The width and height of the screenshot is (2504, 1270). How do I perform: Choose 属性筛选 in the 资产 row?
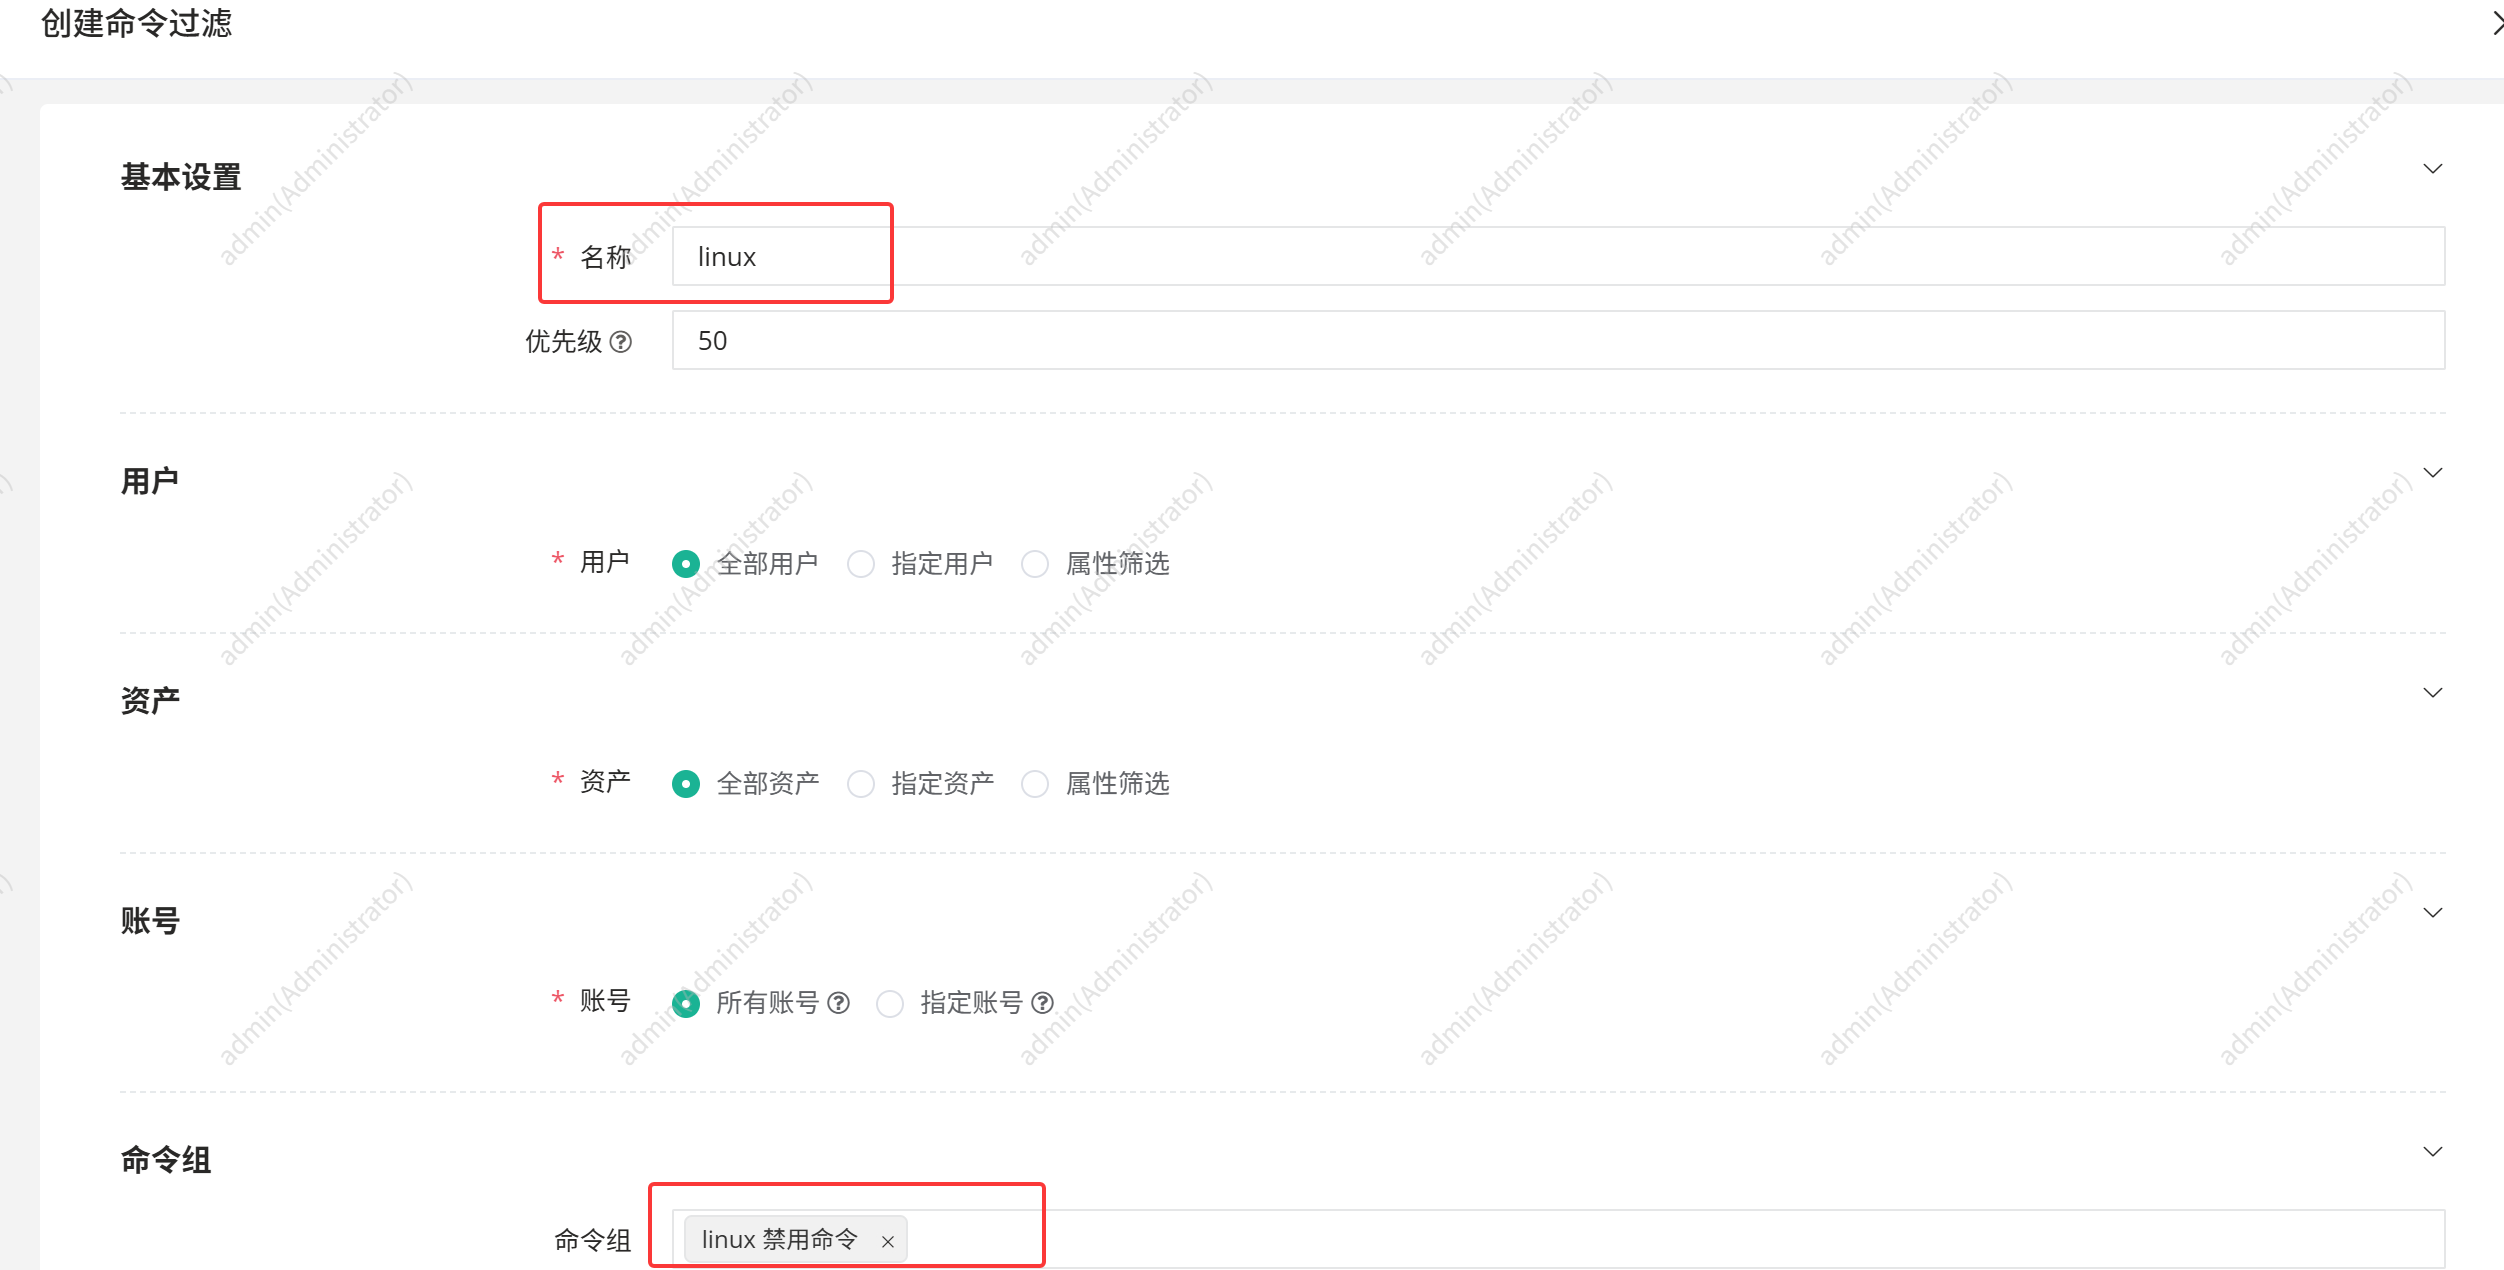click(x=1035, y=784)
